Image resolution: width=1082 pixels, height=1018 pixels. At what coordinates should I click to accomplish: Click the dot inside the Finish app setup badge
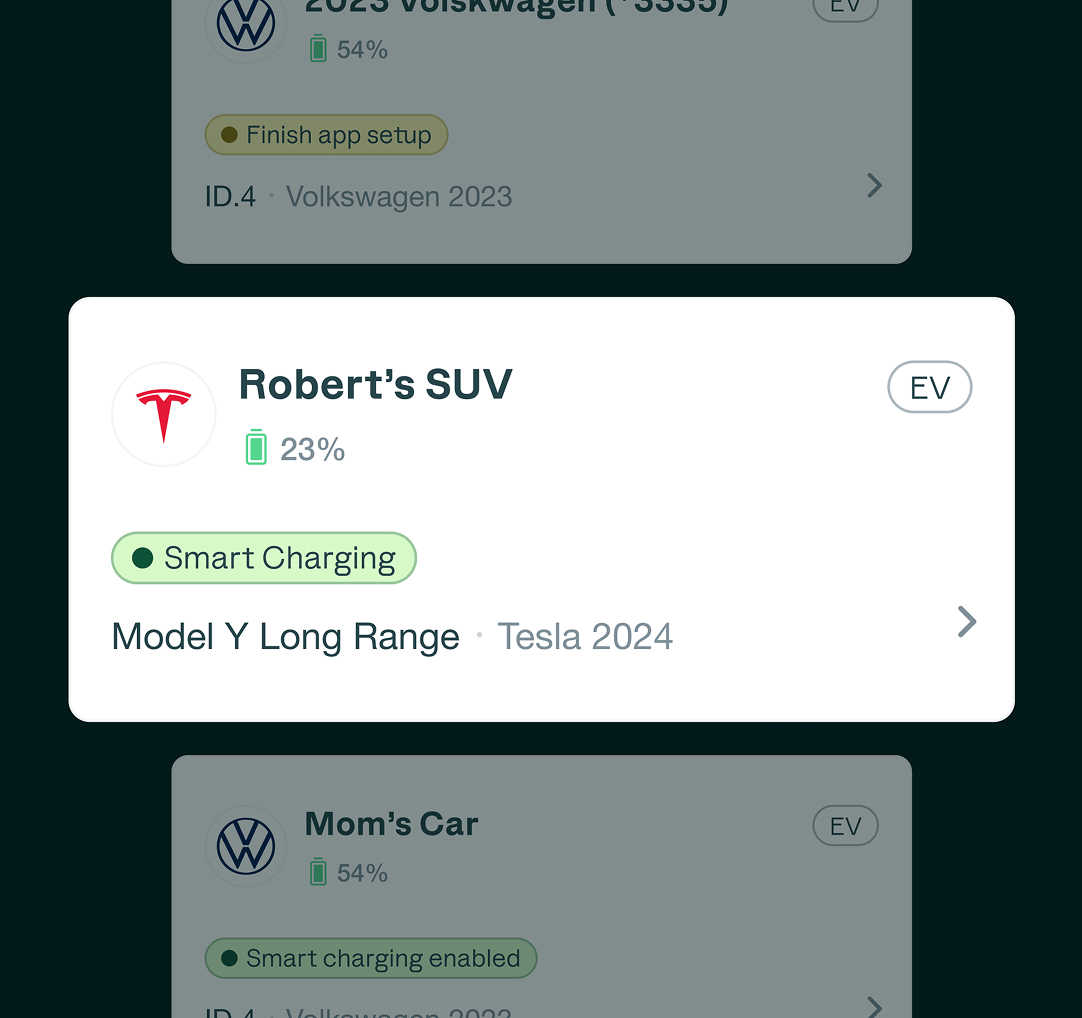(x=228, y=134)
